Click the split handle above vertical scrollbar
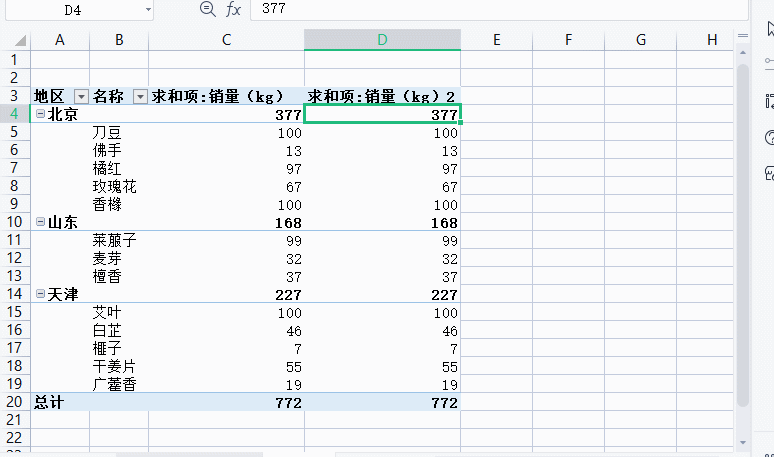Screen dimensions: 774x457 (742, 35)
